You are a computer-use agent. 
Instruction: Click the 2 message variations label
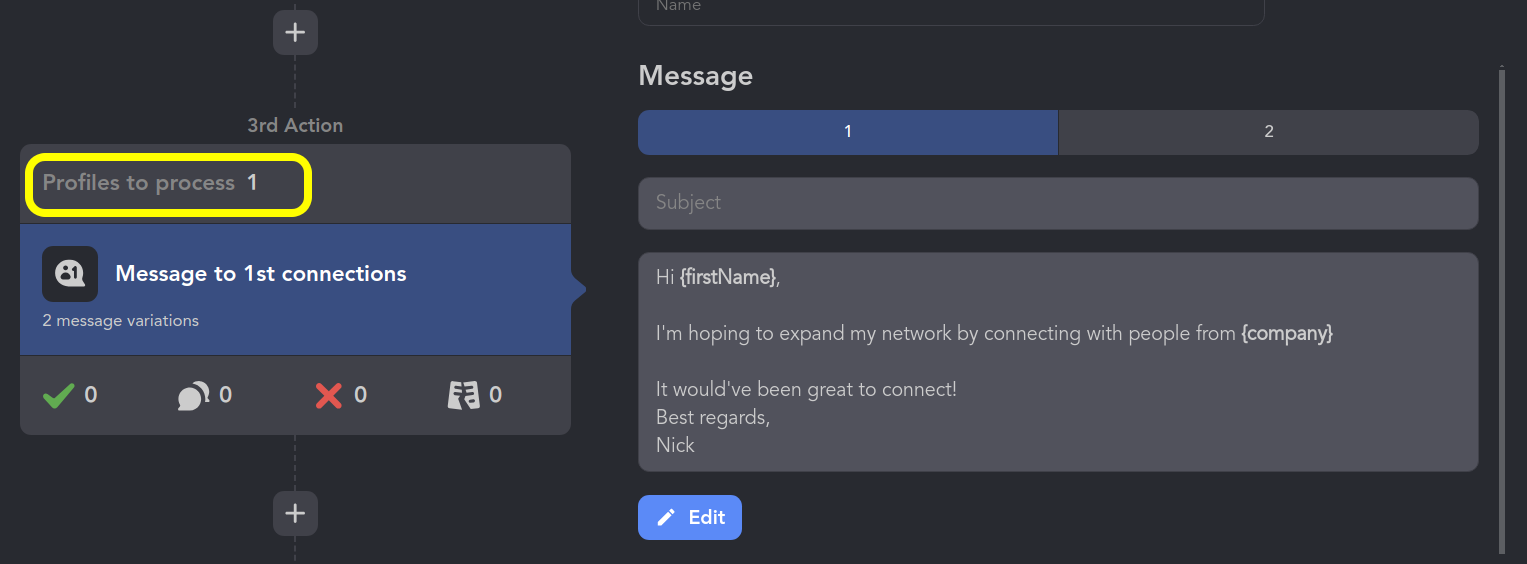[121, 321]
